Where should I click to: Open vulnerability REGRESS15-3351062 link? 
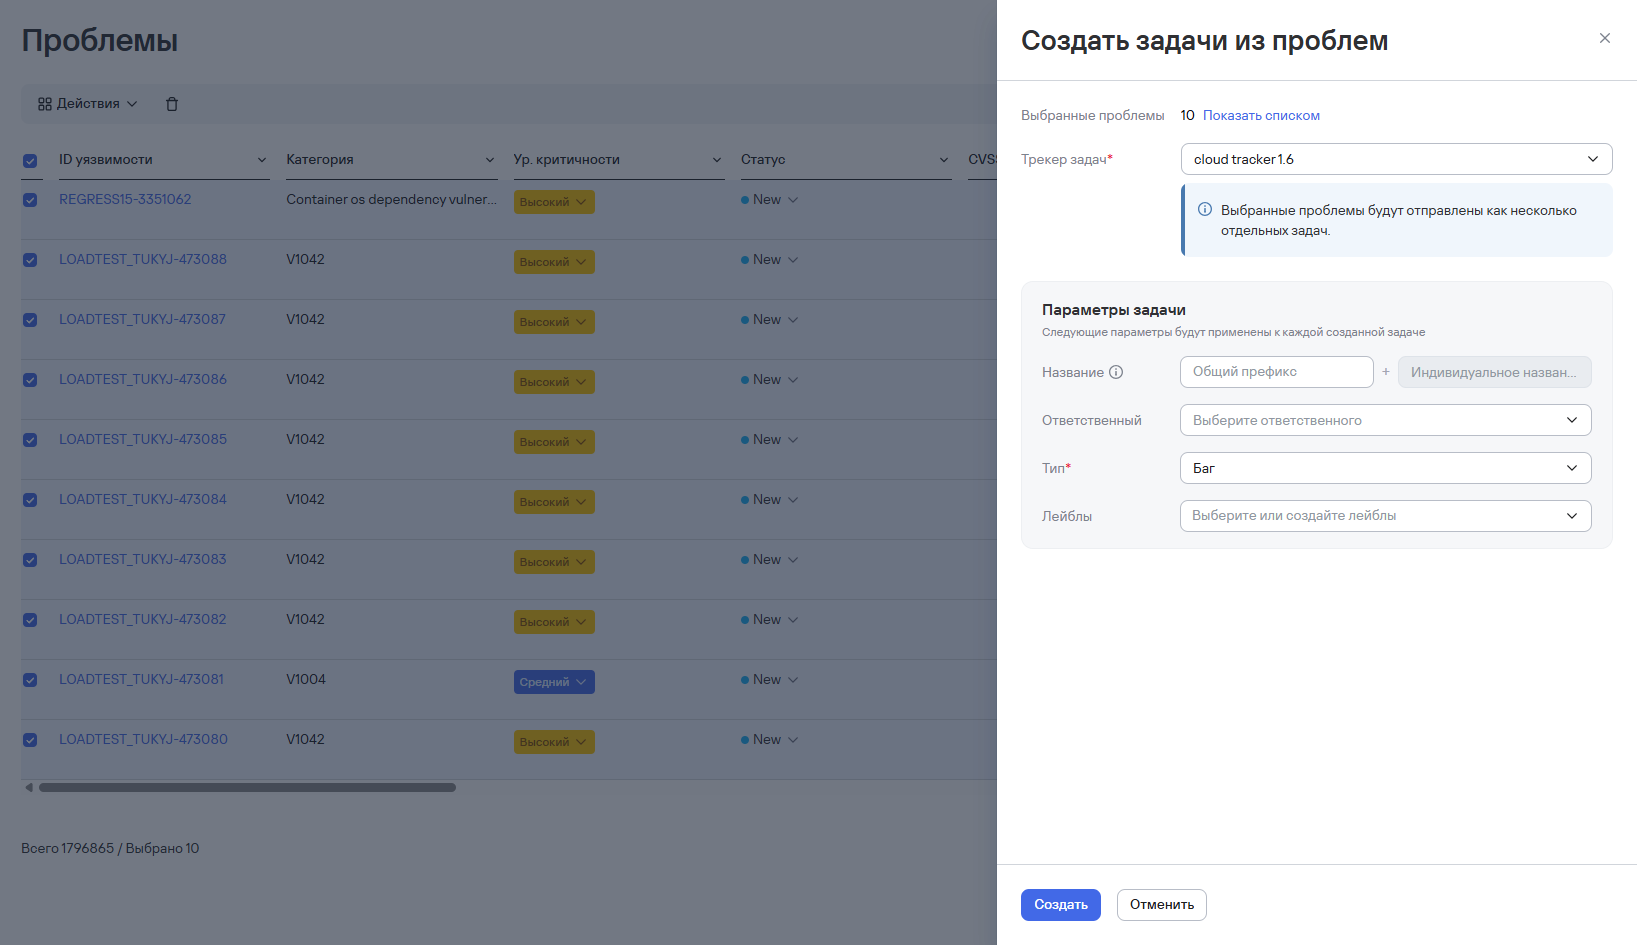[x=125, y=200]
